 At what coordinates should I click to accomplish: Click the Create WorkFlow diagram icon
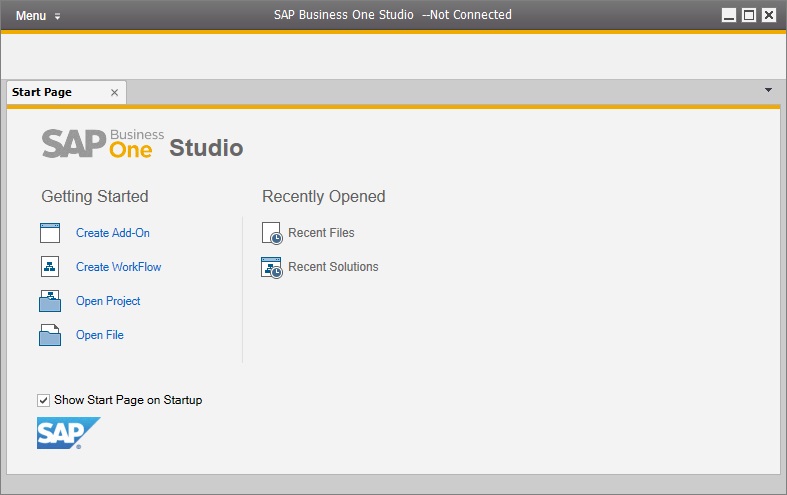point(50,267)
